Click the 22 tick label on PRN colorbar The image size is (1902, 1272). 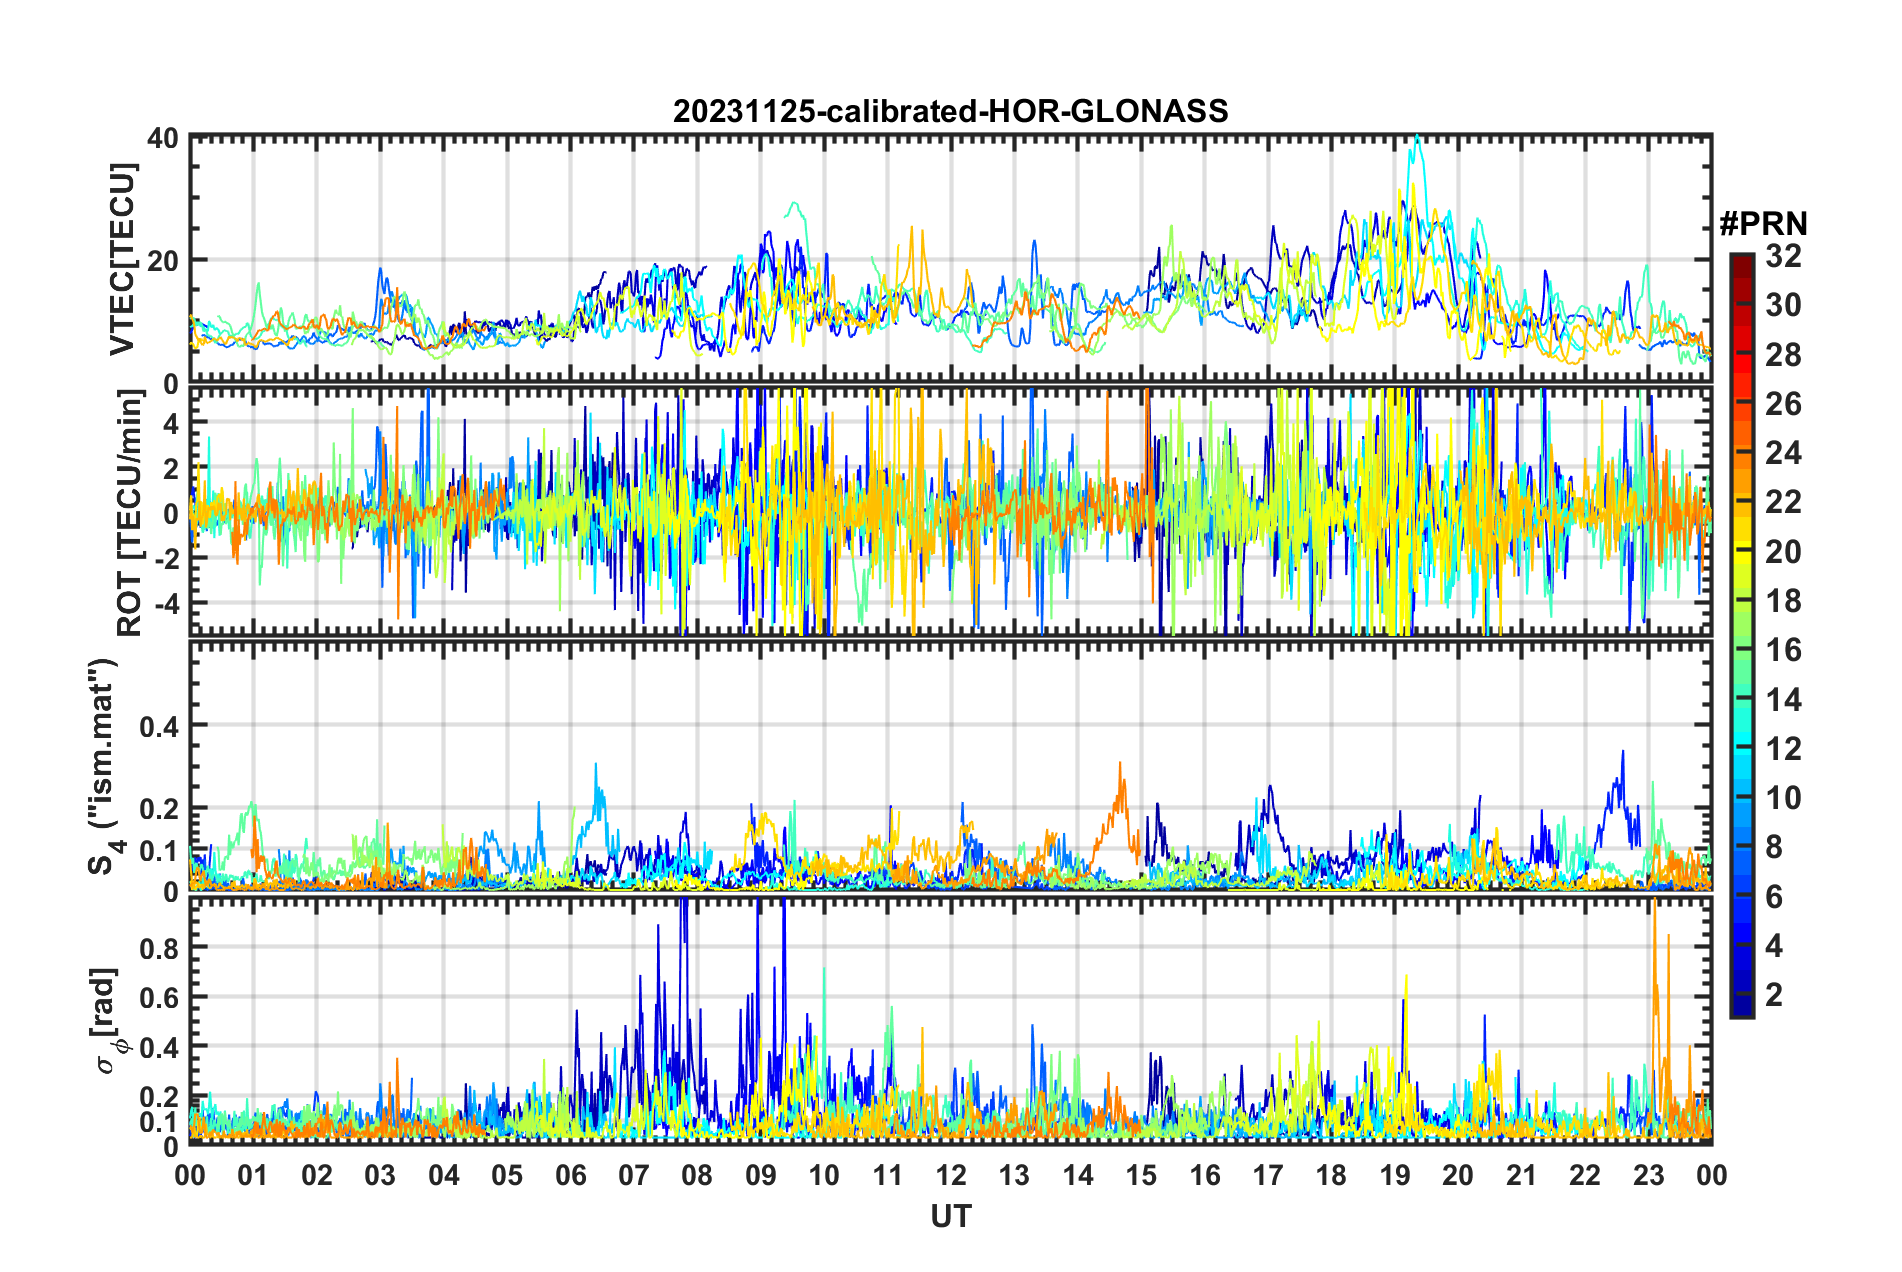(1783, 502)
